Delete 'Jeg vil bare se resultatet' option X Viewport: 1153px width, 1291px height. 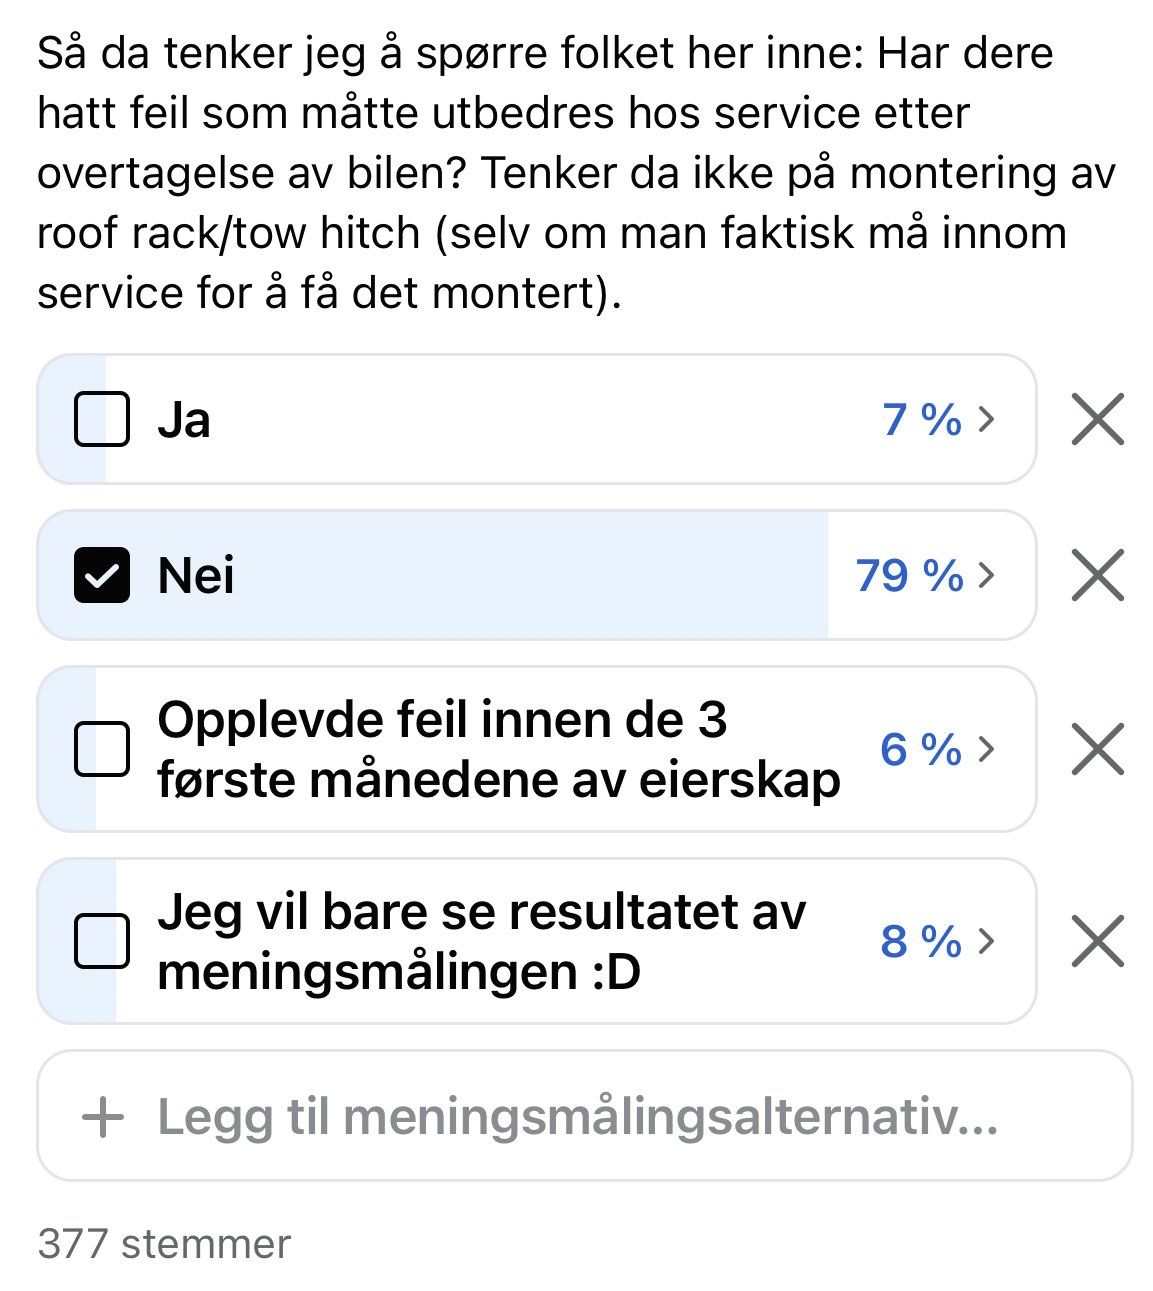[x=1097, y=941]
